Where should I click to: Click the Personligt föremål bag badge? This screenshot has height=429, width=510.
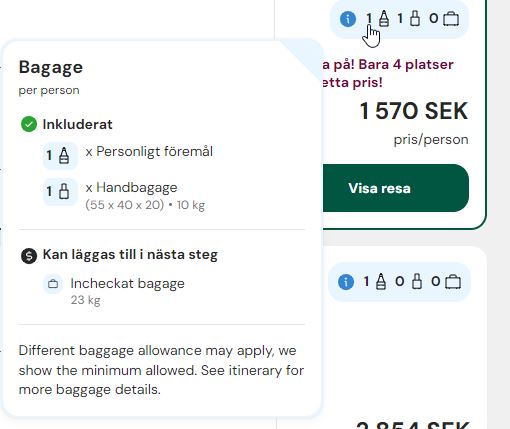pyautogui.click(x=60, y=156)
